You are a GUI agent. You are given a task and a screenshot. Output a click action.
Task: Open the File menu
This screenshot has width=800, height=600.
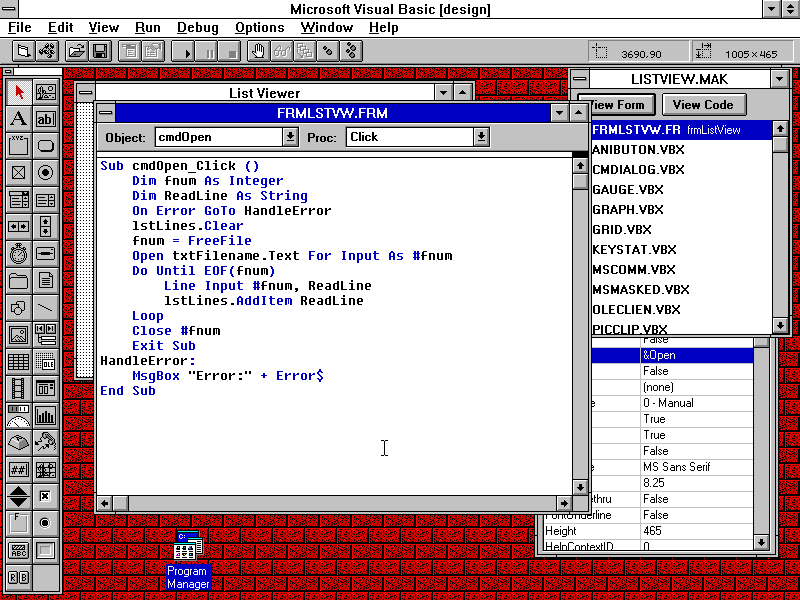pos(20,28)
